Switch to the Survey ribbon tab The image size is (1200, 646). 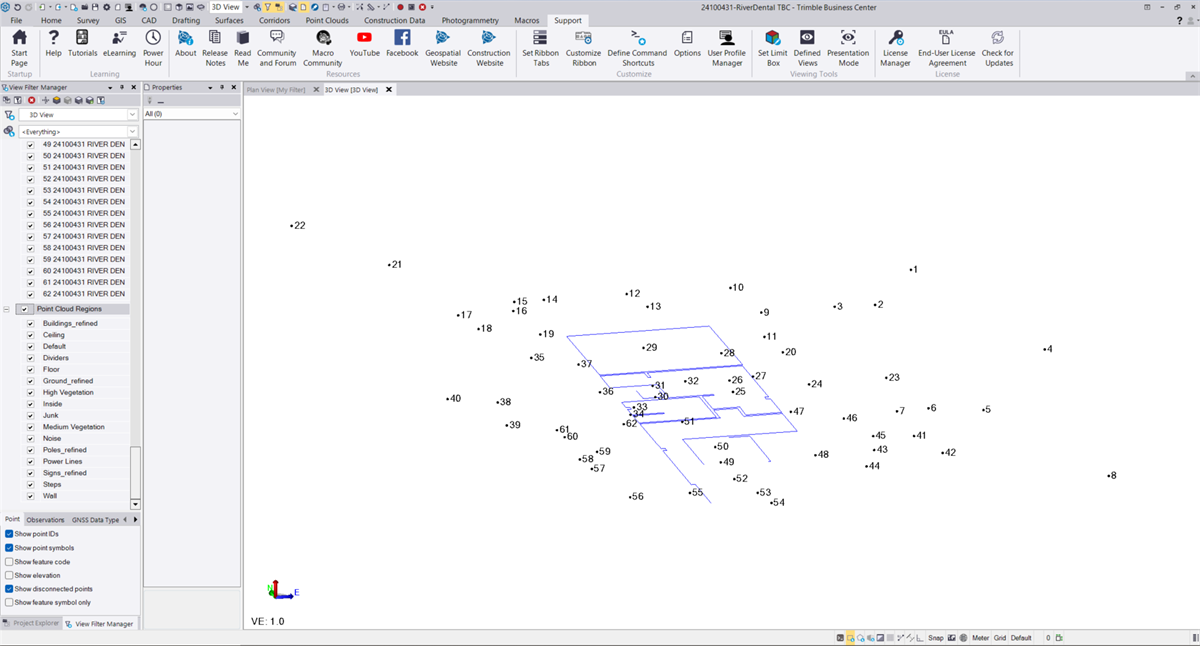88,20
